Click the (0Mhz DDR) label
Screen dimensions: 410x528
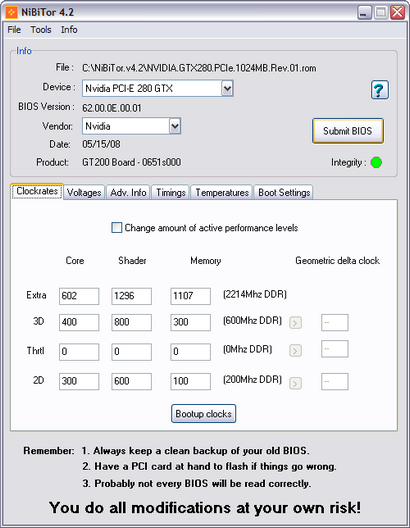pos(247,349)
